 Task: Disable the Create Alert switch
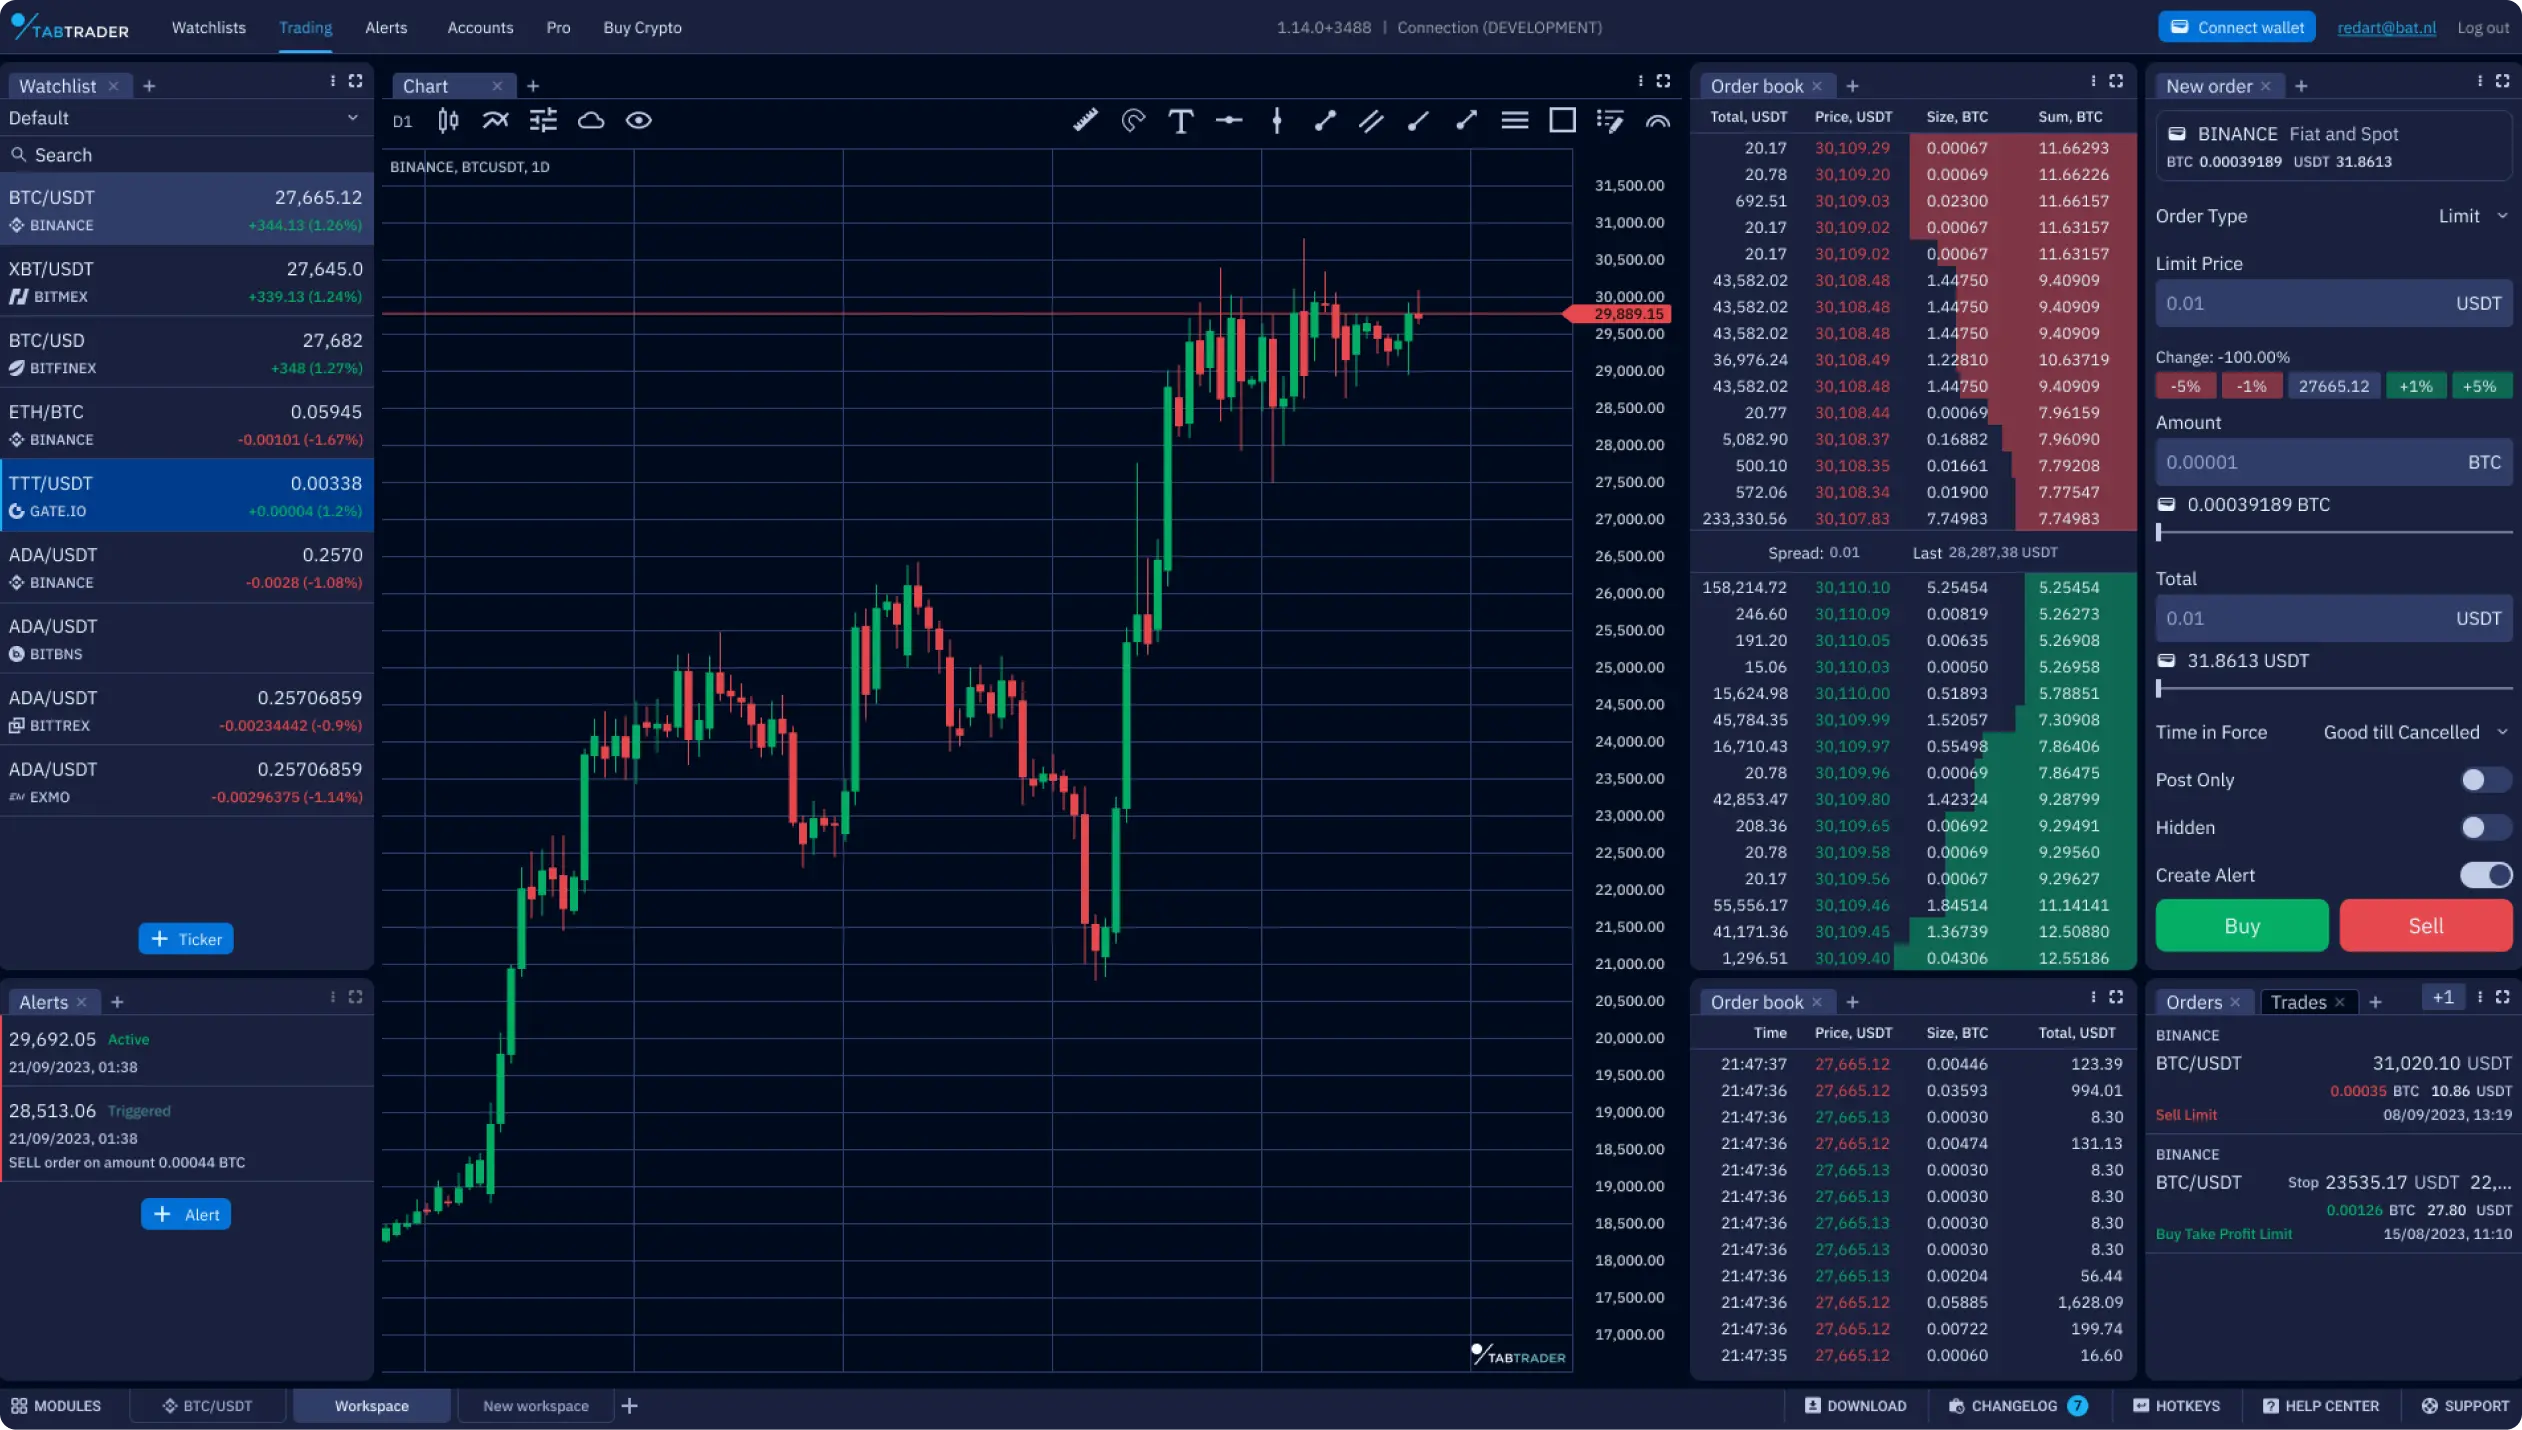(x=2484, y=876)
